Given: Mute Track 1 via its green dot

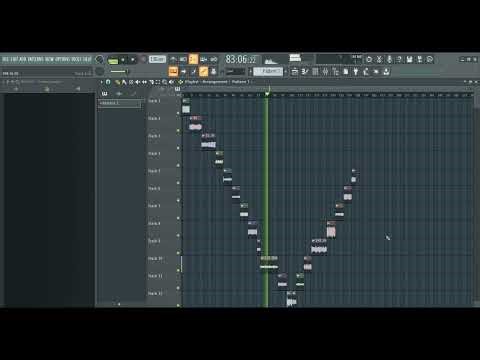Looking at the screenshot, I should pos(178,113).
